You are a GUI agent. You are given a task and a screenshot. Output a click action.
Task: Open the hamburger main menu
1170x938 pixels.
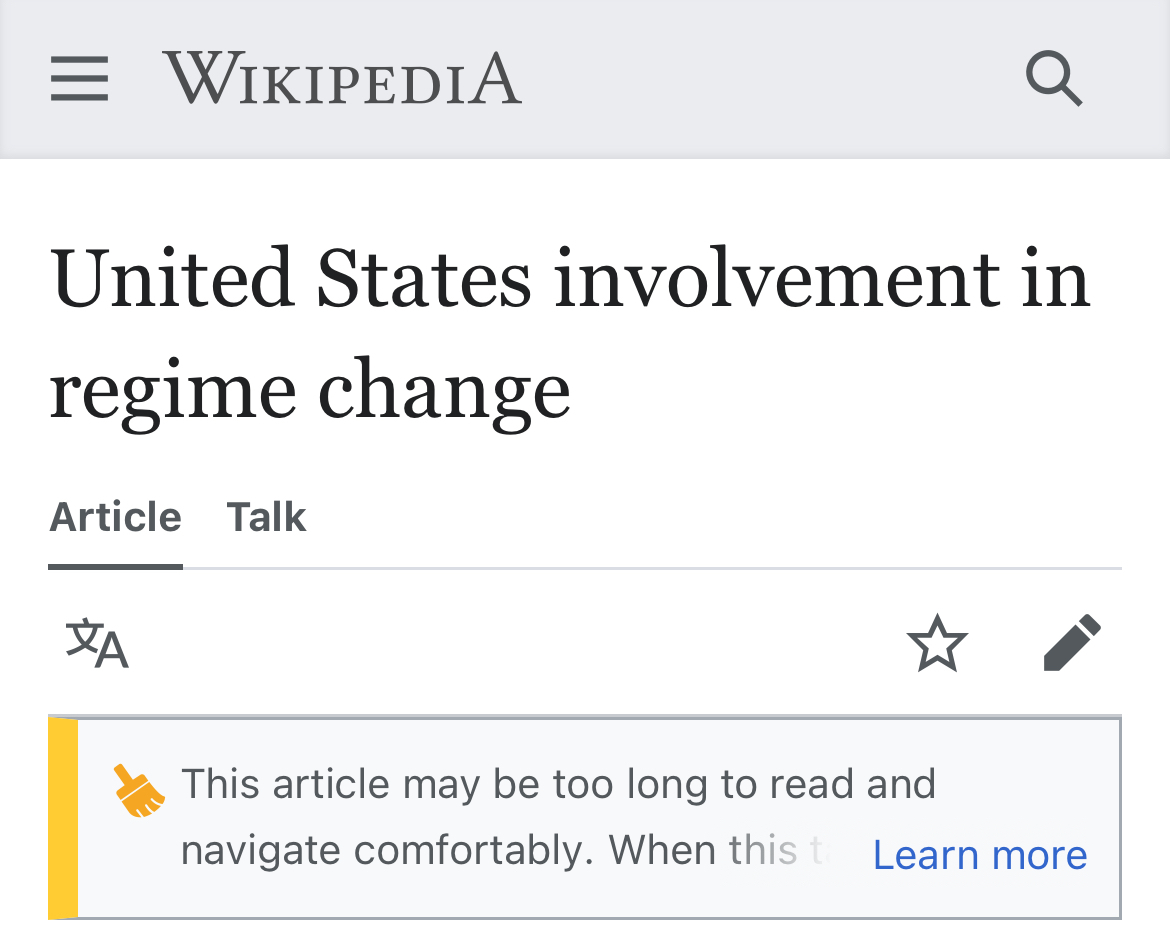[79, 78]
